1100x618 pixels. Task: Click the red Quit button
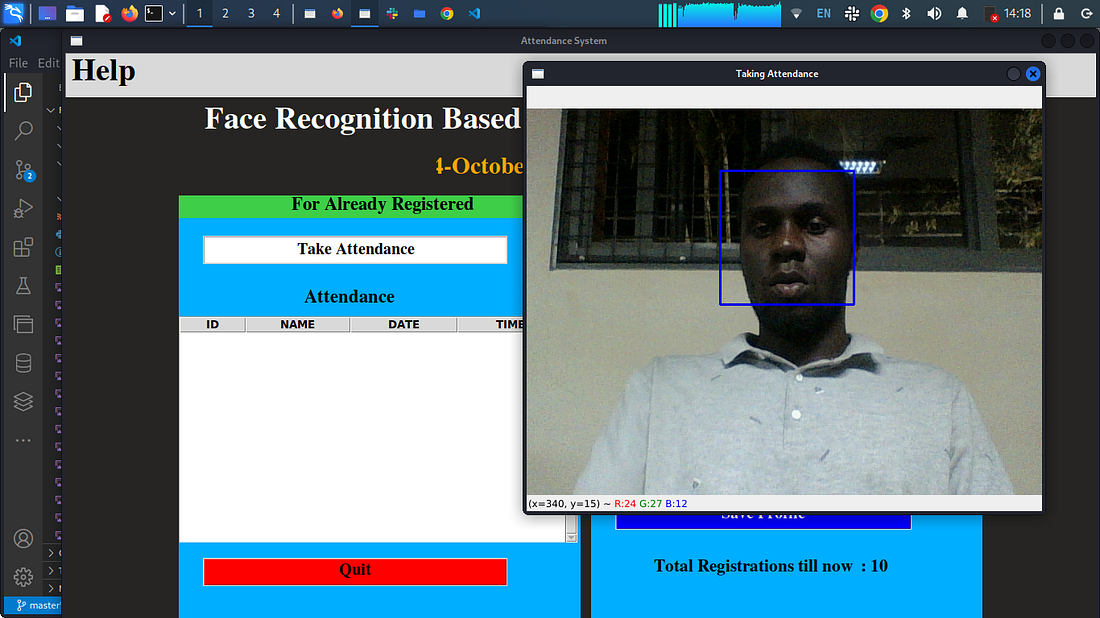(355, 571)
